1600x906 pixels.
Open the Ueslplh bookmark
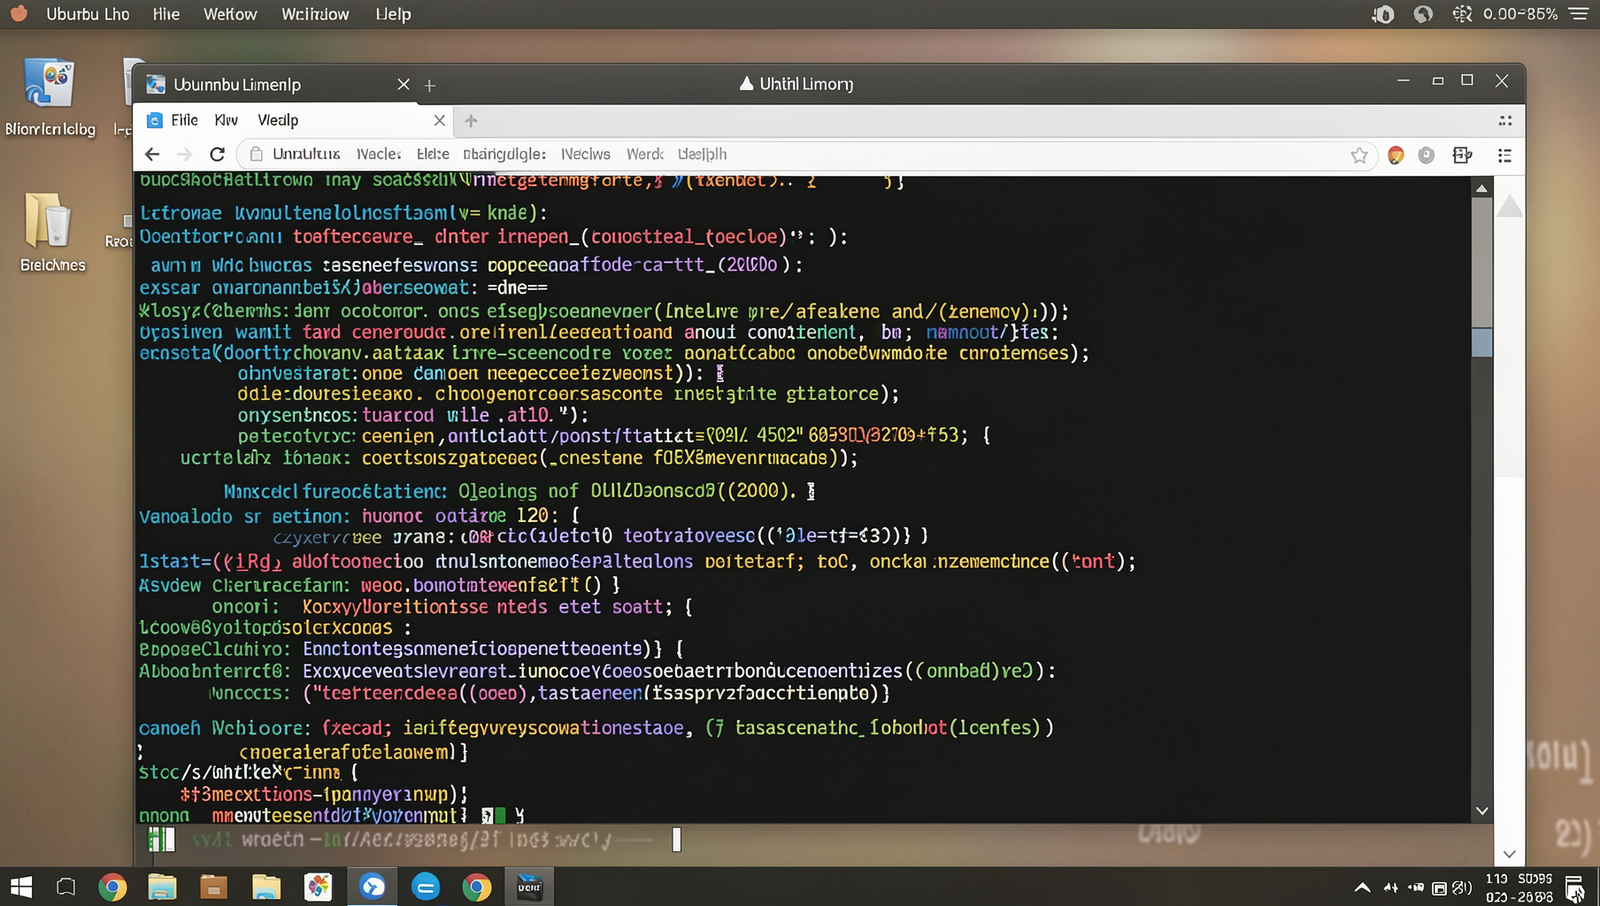click(x=702, y=154)
